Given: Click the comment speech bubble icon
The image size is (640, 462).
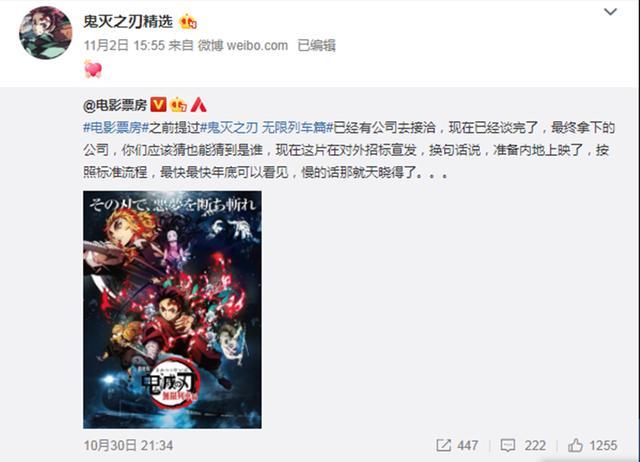Looking at the screenshot, I should point(508,445).
